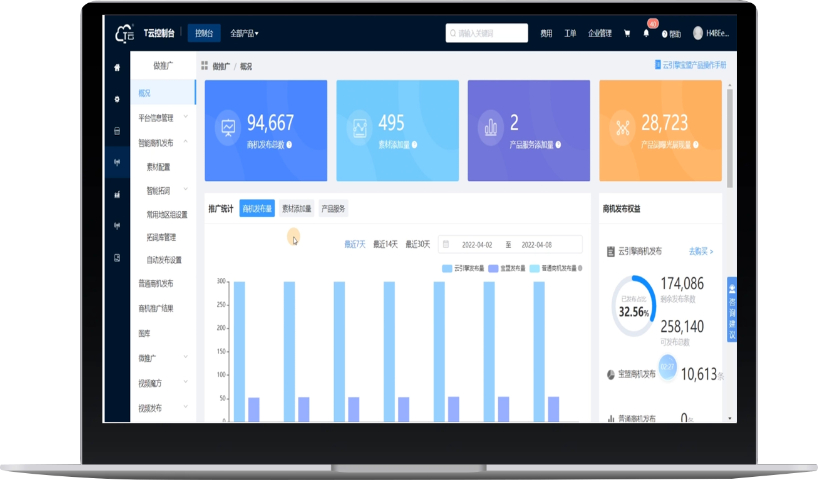Click the home icon in dark sidebar
The width and height of the screenshot is (818, 480).
117,67
